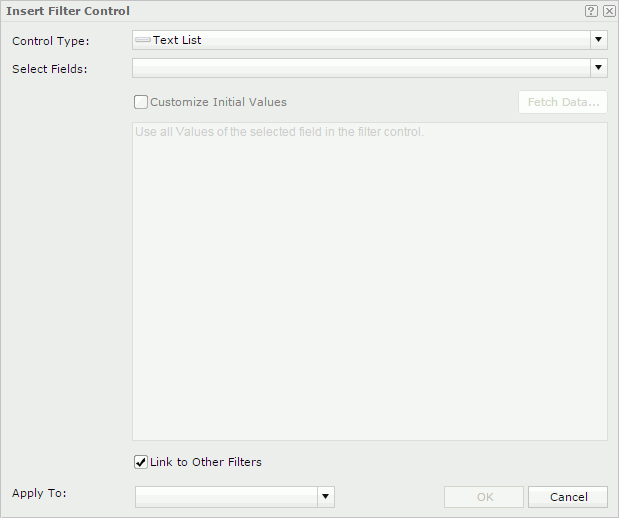Viewport: 619px width, 518px height.
Task: Click the Text List icon in Control Type
Action: click(x=143, y=40)
